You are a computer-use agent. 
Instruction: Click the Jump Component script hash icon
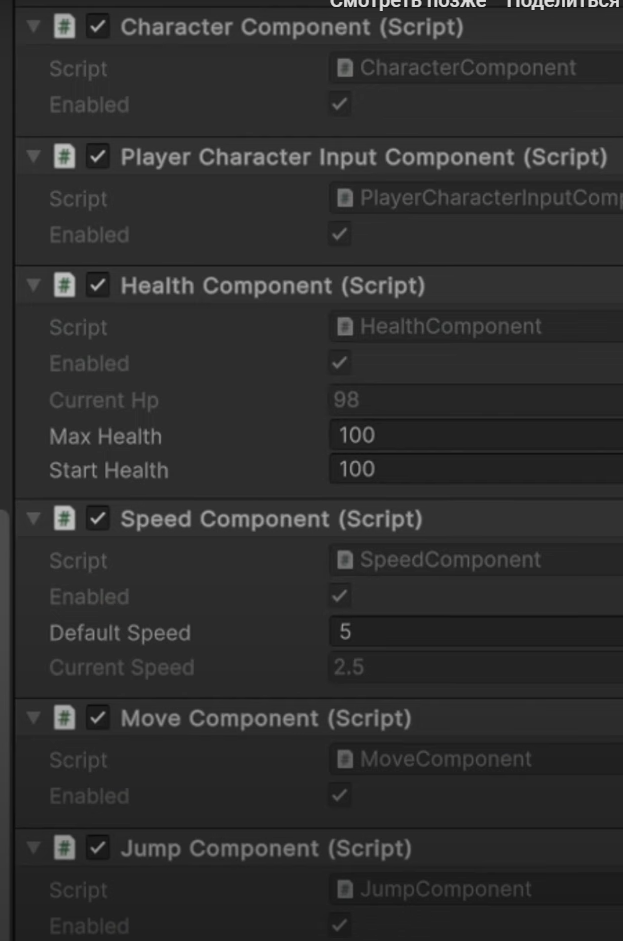click(x=65, y=848)
